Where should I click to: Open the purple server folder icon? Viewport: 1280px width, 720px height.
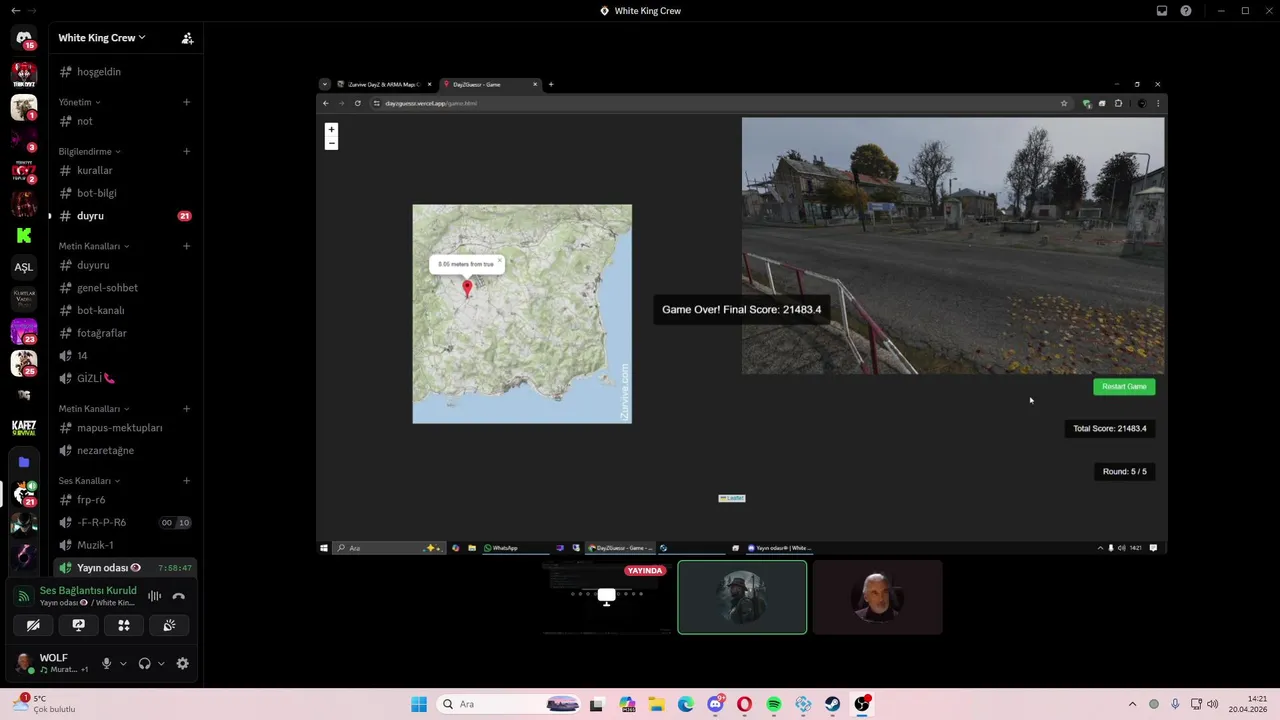pos(24,462)
